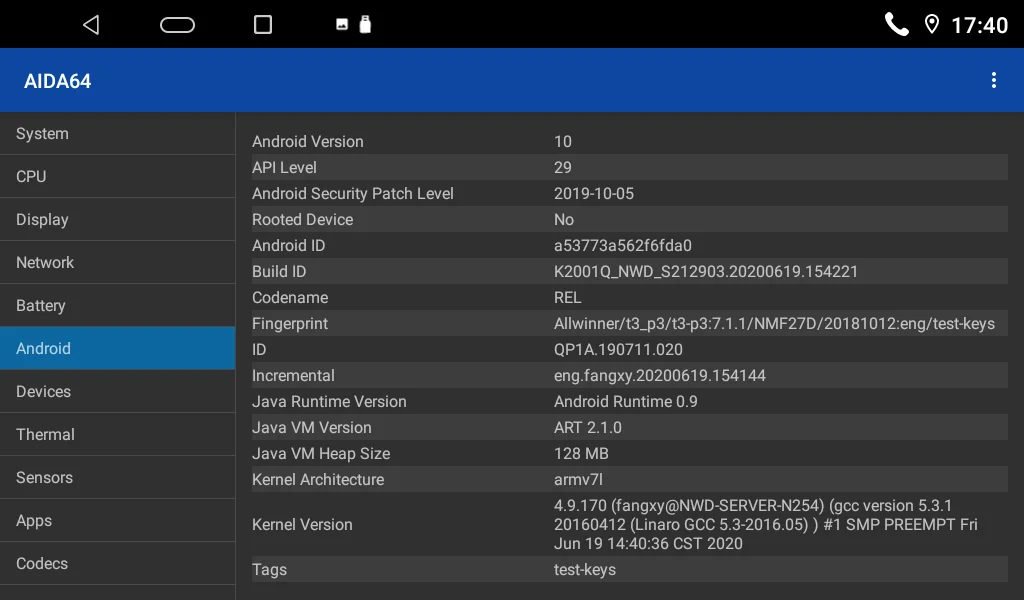Image resolution: width=1024 pixels, height=600 pixels.
Task: Select the Codecs category
Action: click(118, 563)
